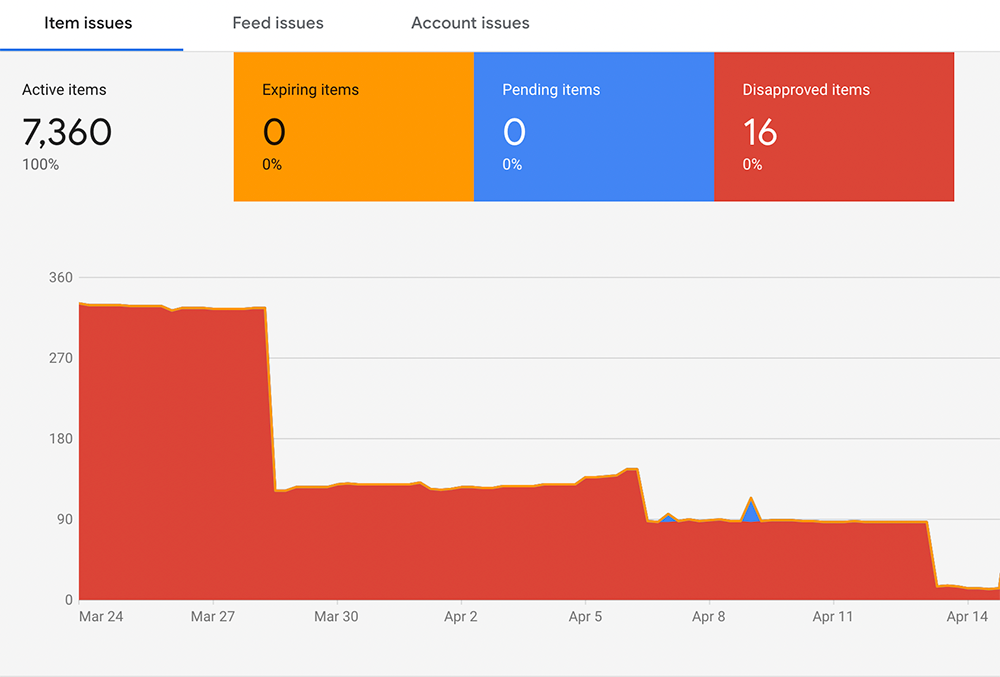Image resolution: width=1000 pixels, height=677 pixels.
Task: Click the Pending items value 0
Action: pyautogui.click(x=514, y=132)
